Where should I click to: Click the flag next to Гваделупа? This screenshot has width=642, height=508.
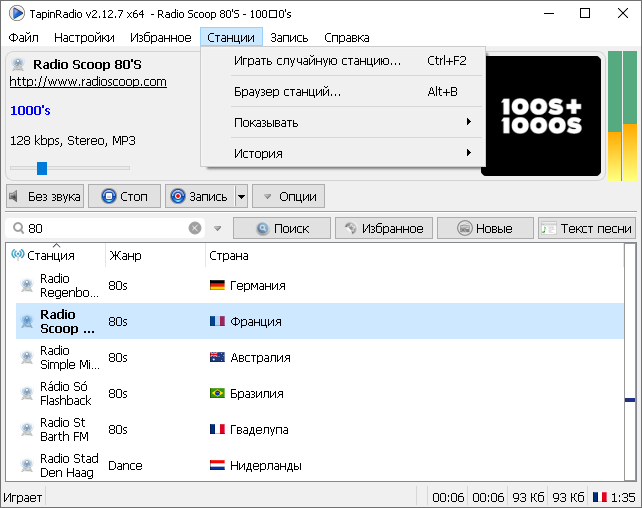pyautogui.click(x=217, y=429)
